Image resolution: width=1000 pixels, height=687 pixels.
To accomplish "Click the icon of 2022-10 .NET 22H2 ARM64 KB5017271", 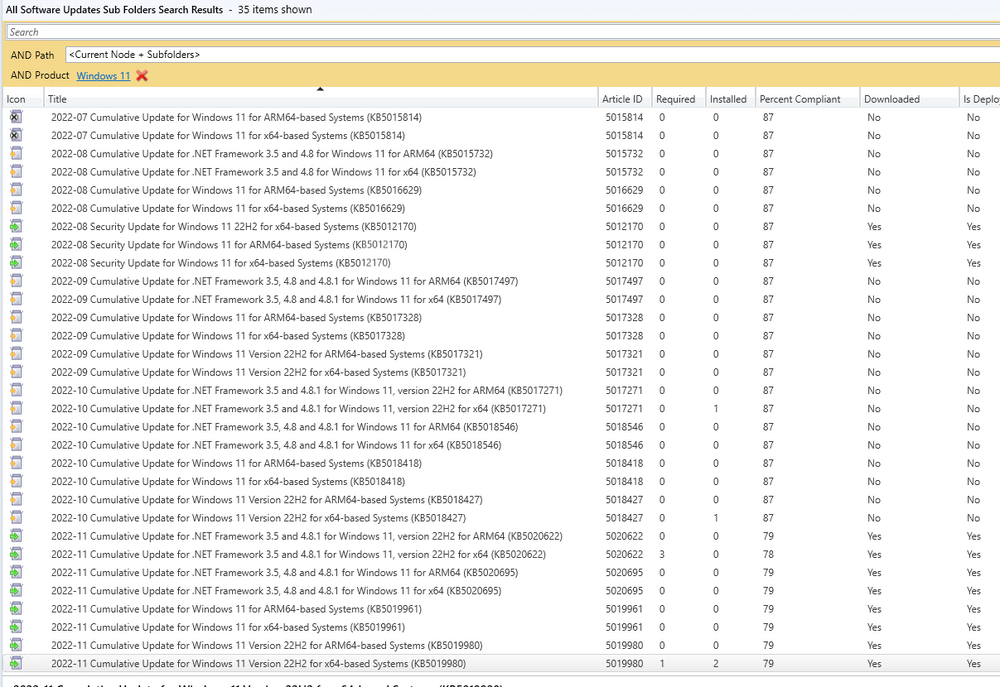I will click(15, 390).
